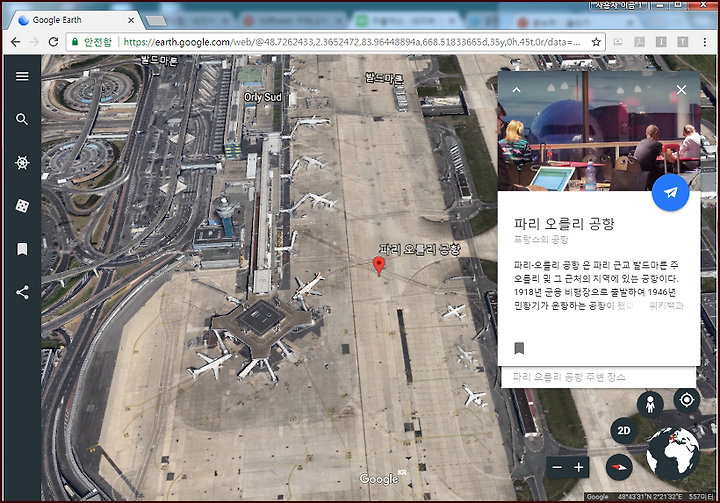Viewport: 720px width, 503px height.
Task: Click the 'I' extension icon in toolbar
Action: [x=661, y=42]
